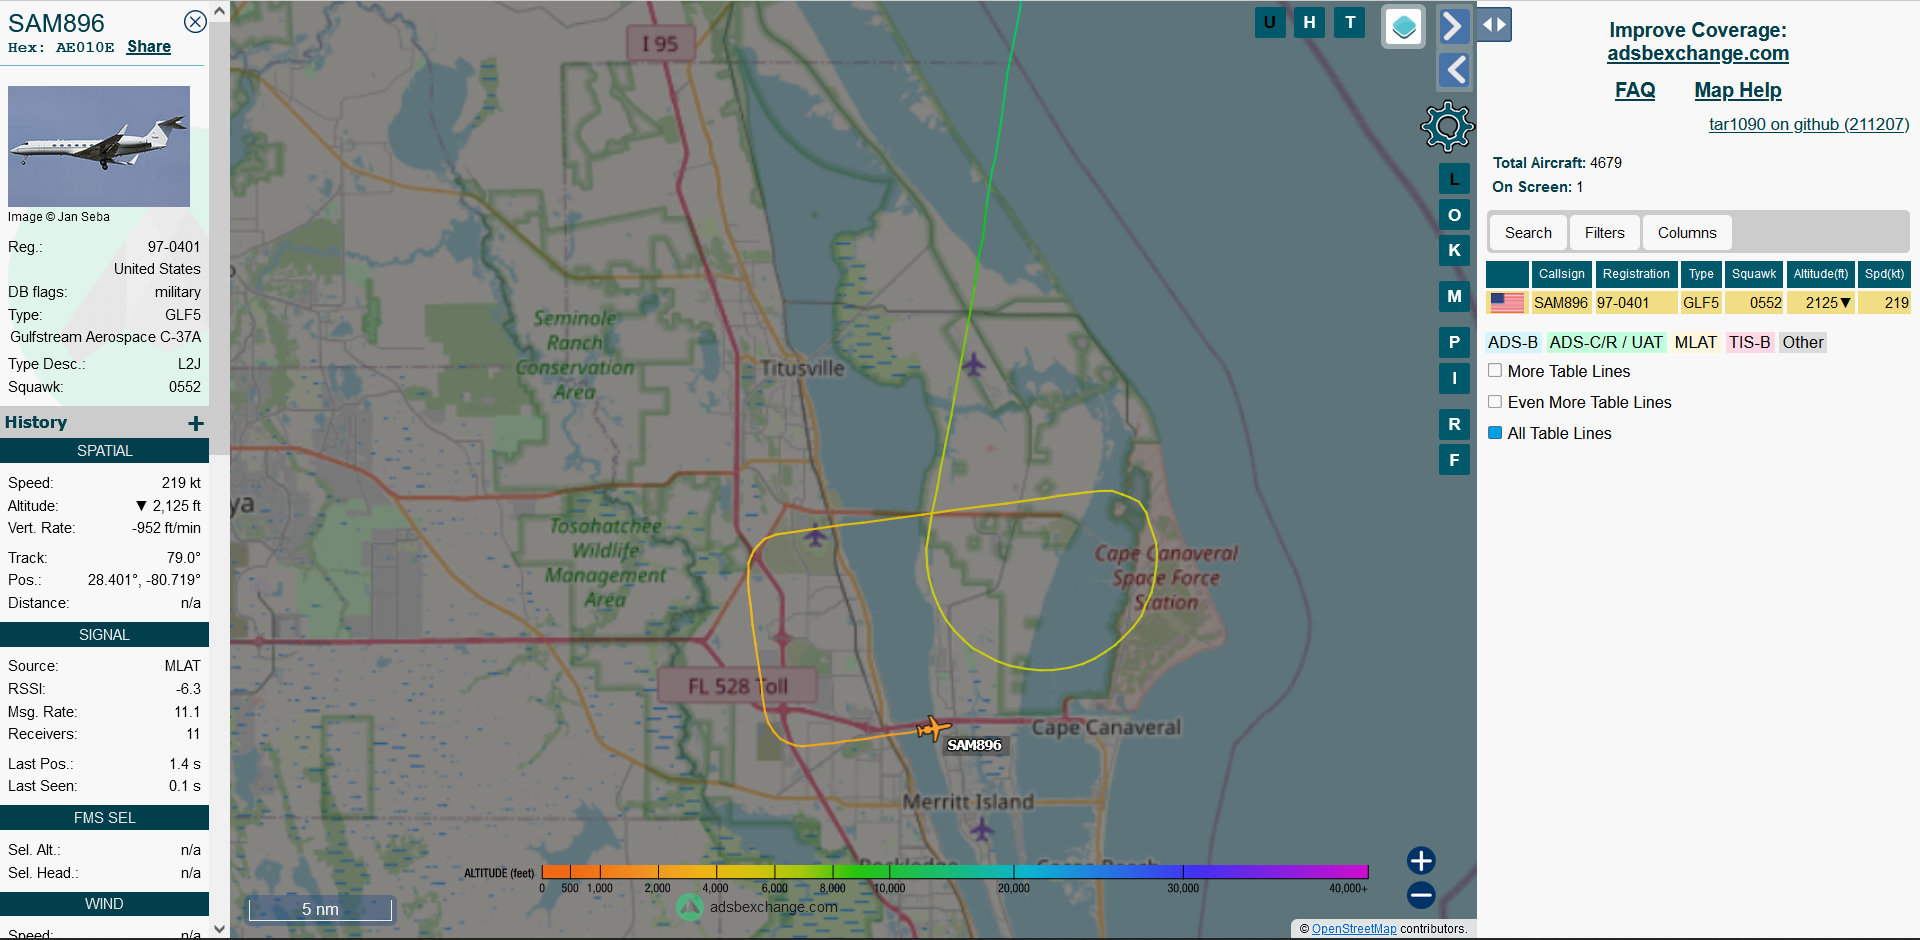Sort table by Type column
The image size is (1920, 940).
click(x=1701, y=274)
